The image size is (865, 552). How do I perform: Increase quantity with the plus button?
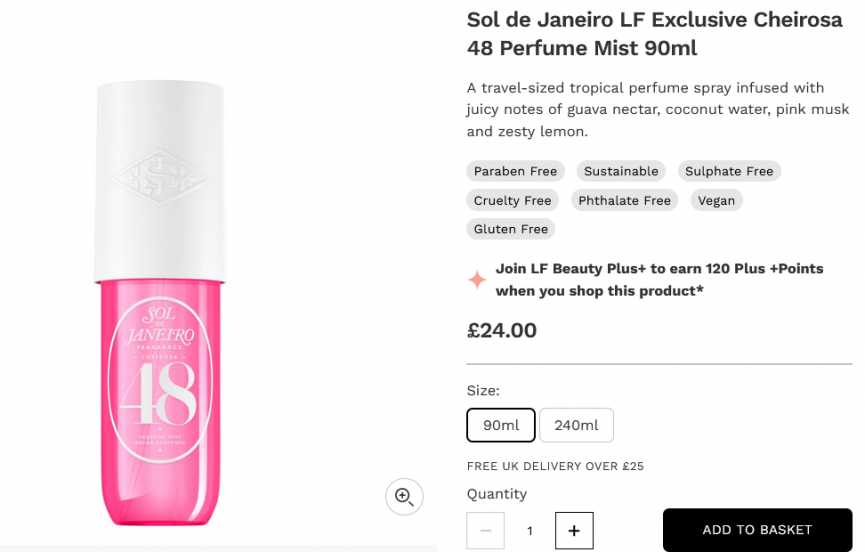click(x=574, y=530)
